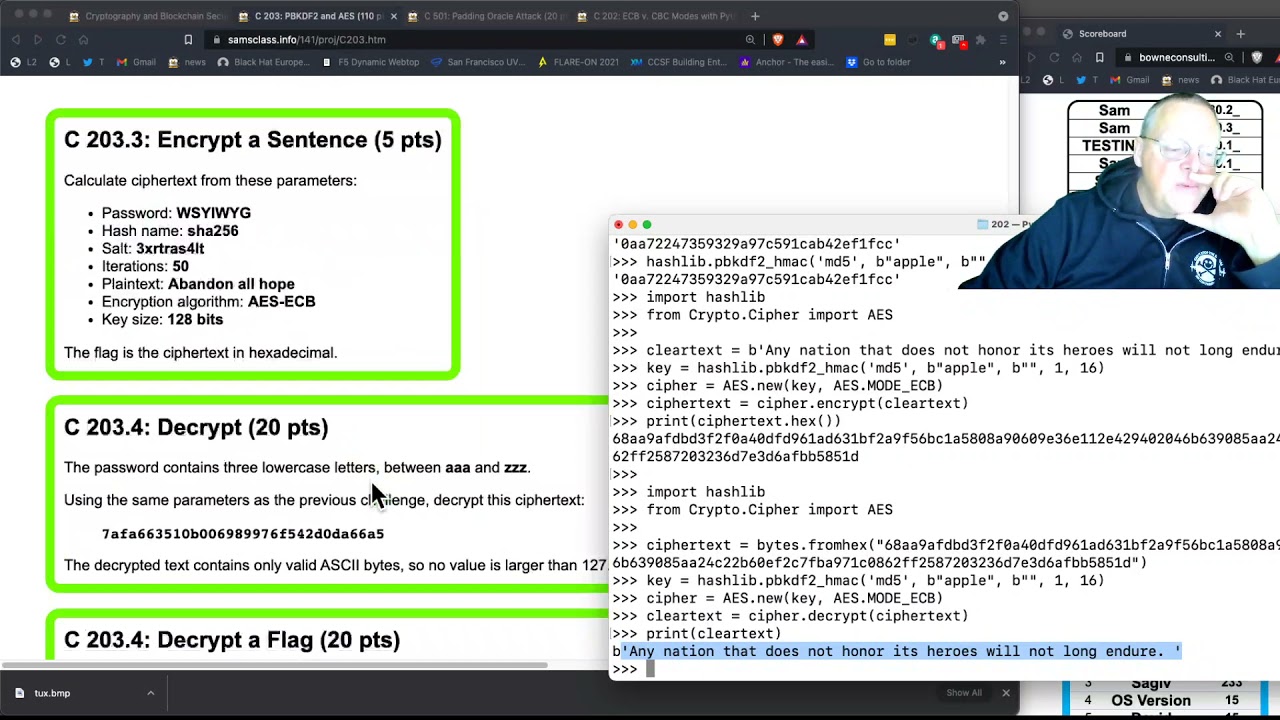Click the bookmark icon in Scoreboard window
The image size is (1280, 720).
[x=1099, y=58]
